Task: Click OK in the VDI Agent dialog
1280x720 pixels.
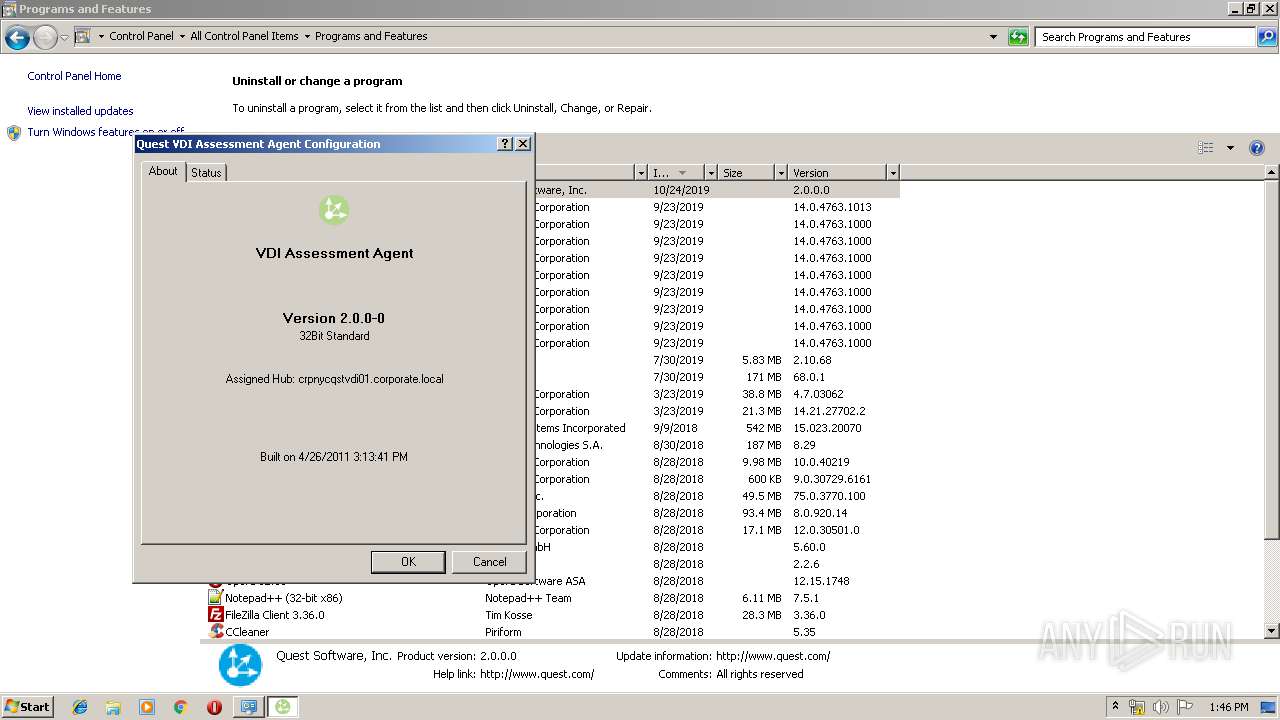Action: [408, 562]
